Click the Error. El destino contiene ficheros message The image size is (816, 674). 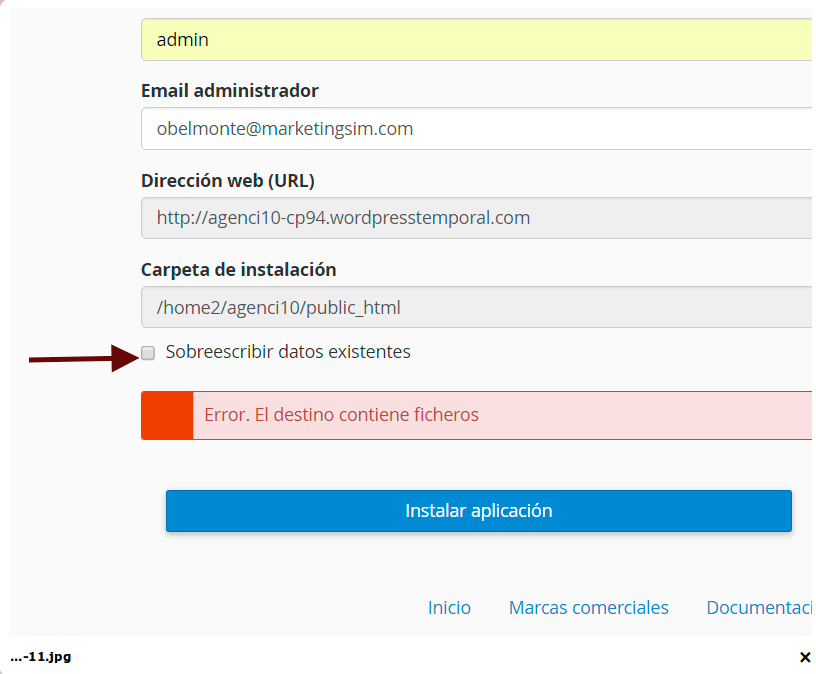[341, 415]
